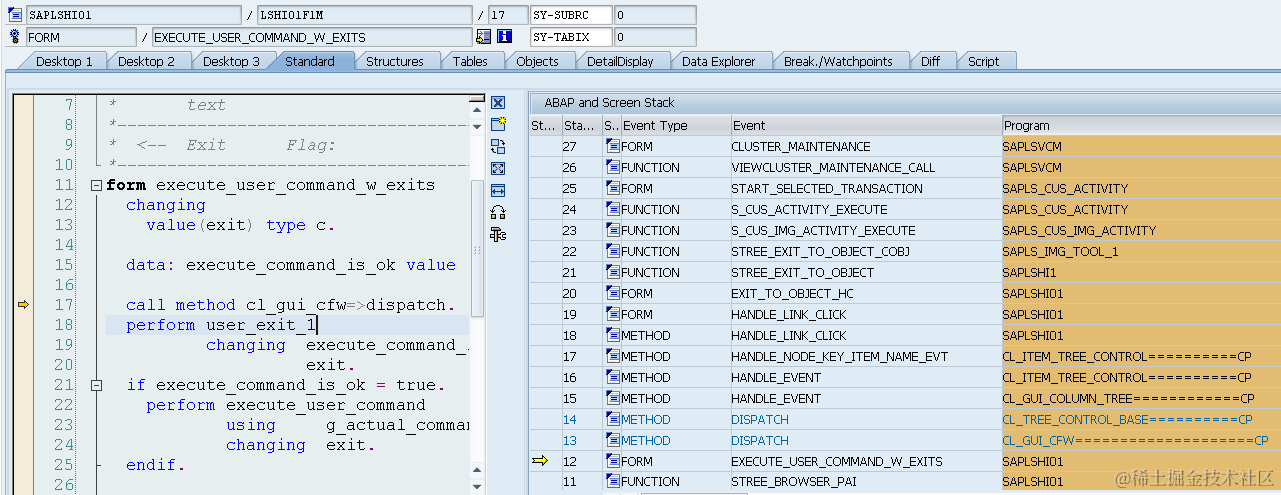The height and width of the screenshot is (495, 1281).
Task: Maximize the tool horizontally
Action: [498, 190]
